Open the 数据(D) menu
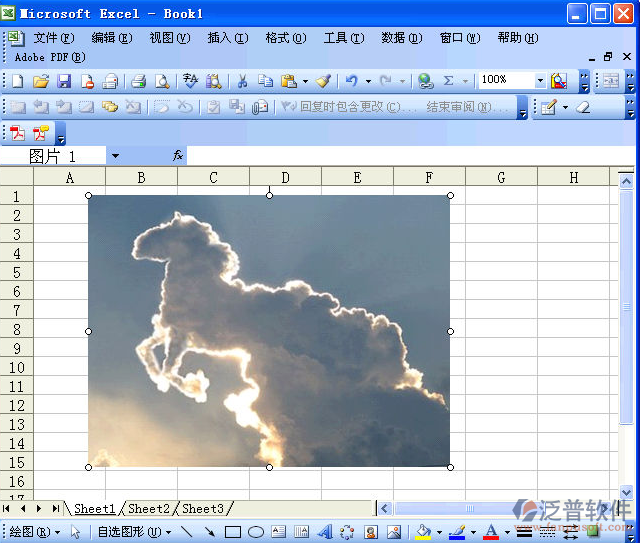Viewport: 642px width, 543px height. (402, 38)
